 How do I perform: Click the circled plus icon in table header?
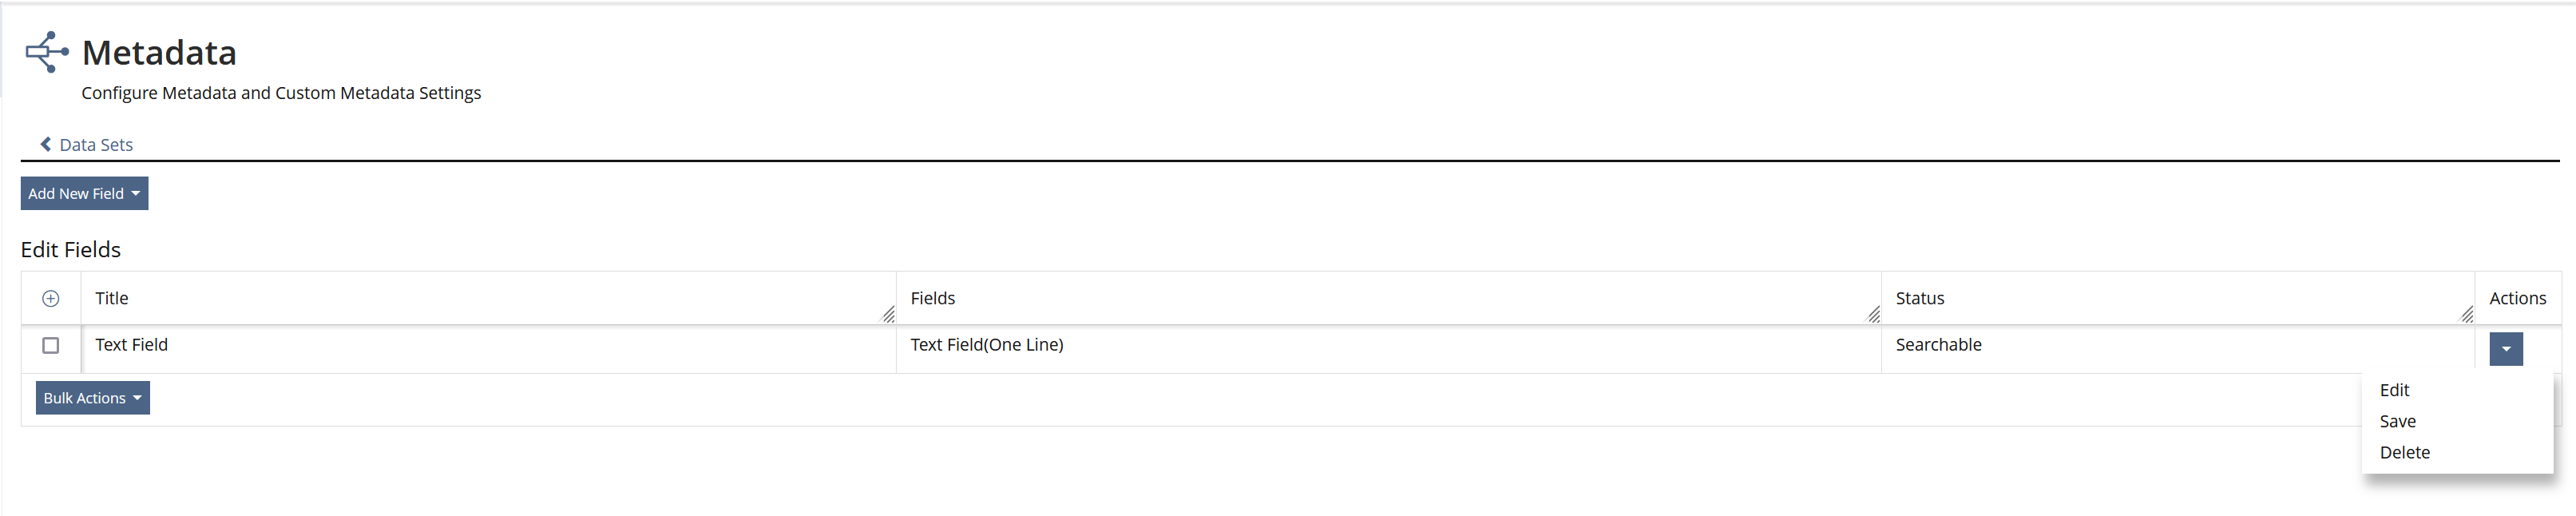[x=51, y=298]
